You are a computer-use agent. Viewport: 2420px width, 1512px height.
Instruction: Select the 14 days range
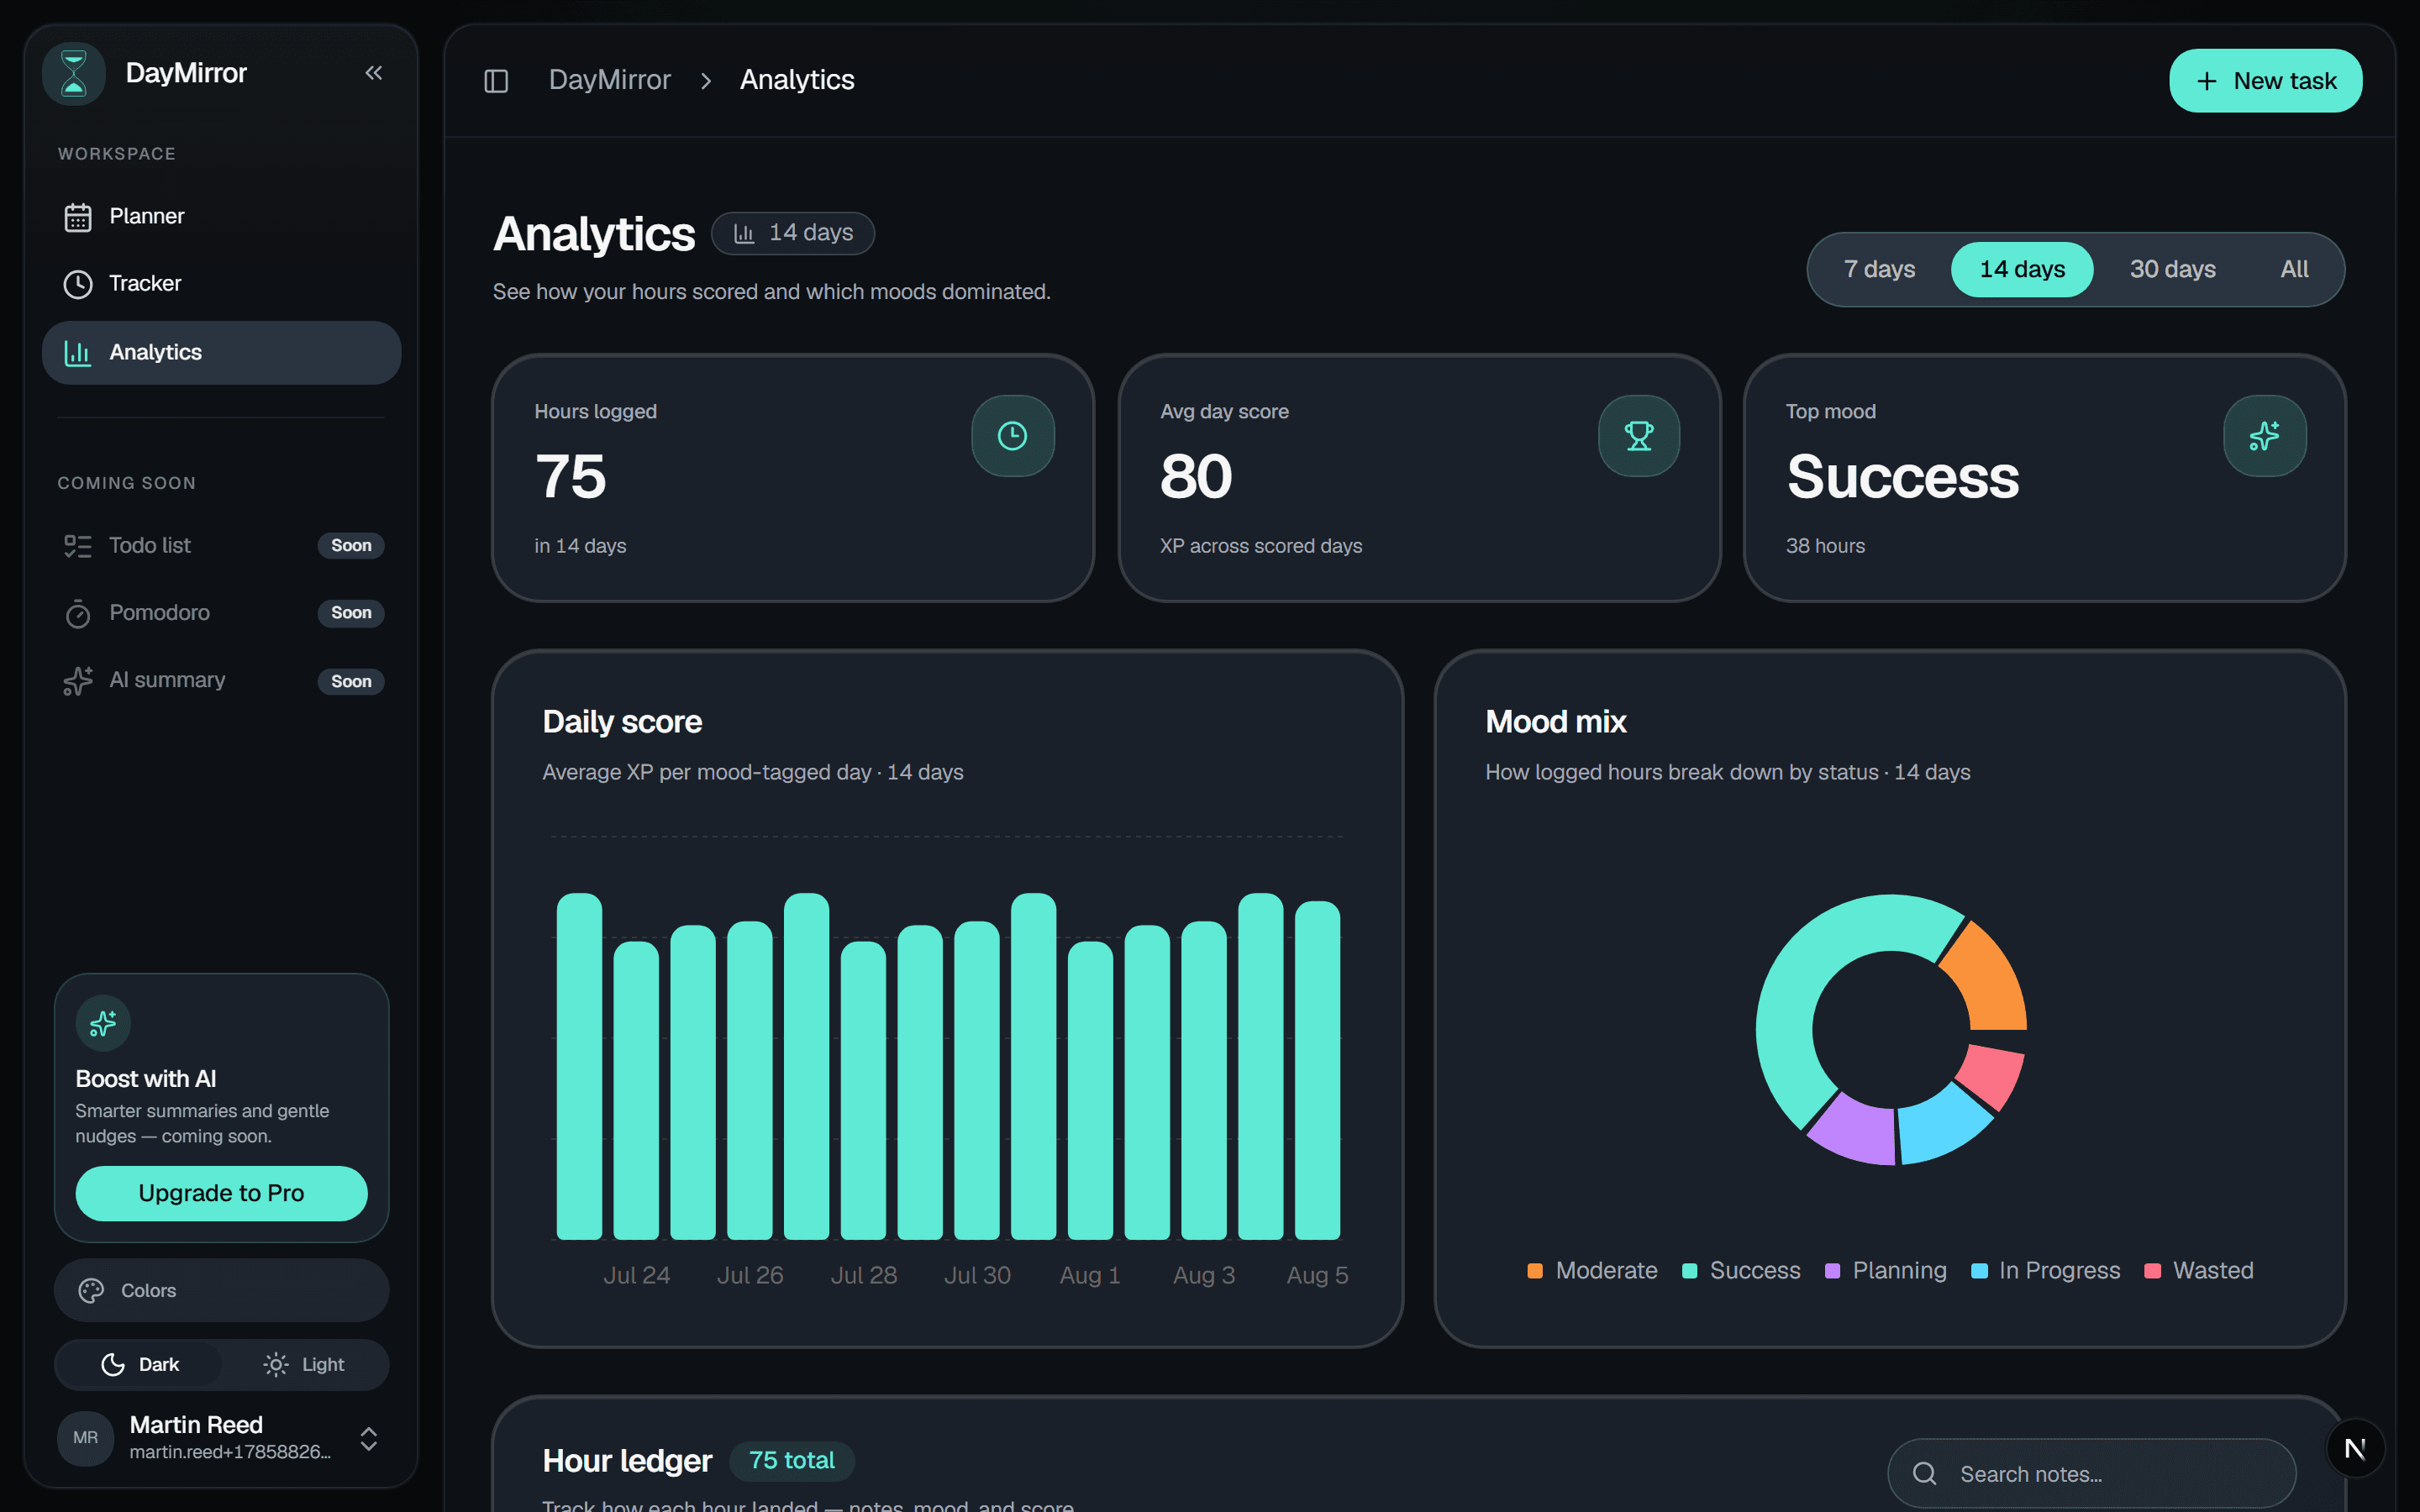tap(2021, 269)
